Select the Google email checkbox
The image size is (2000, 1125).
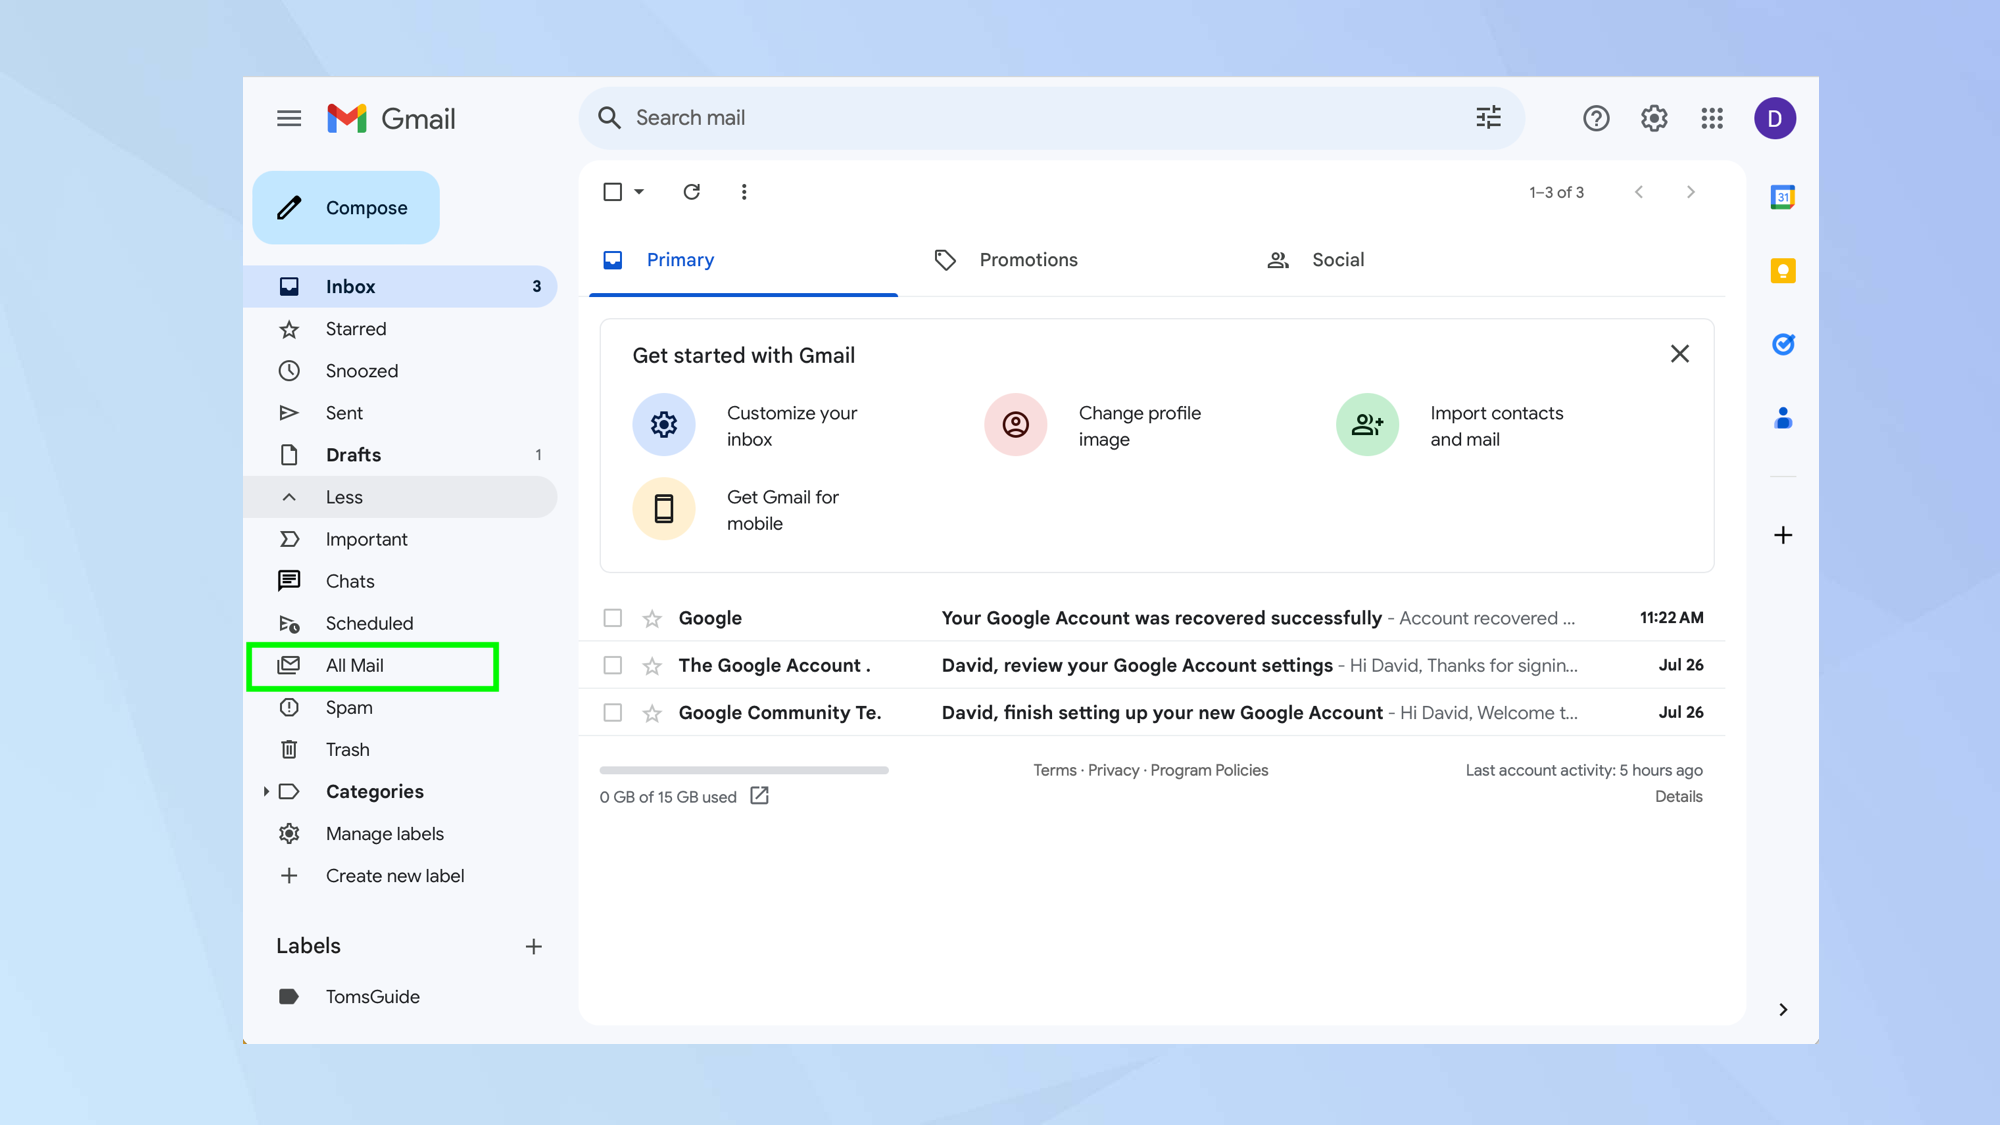click(613, 618)
